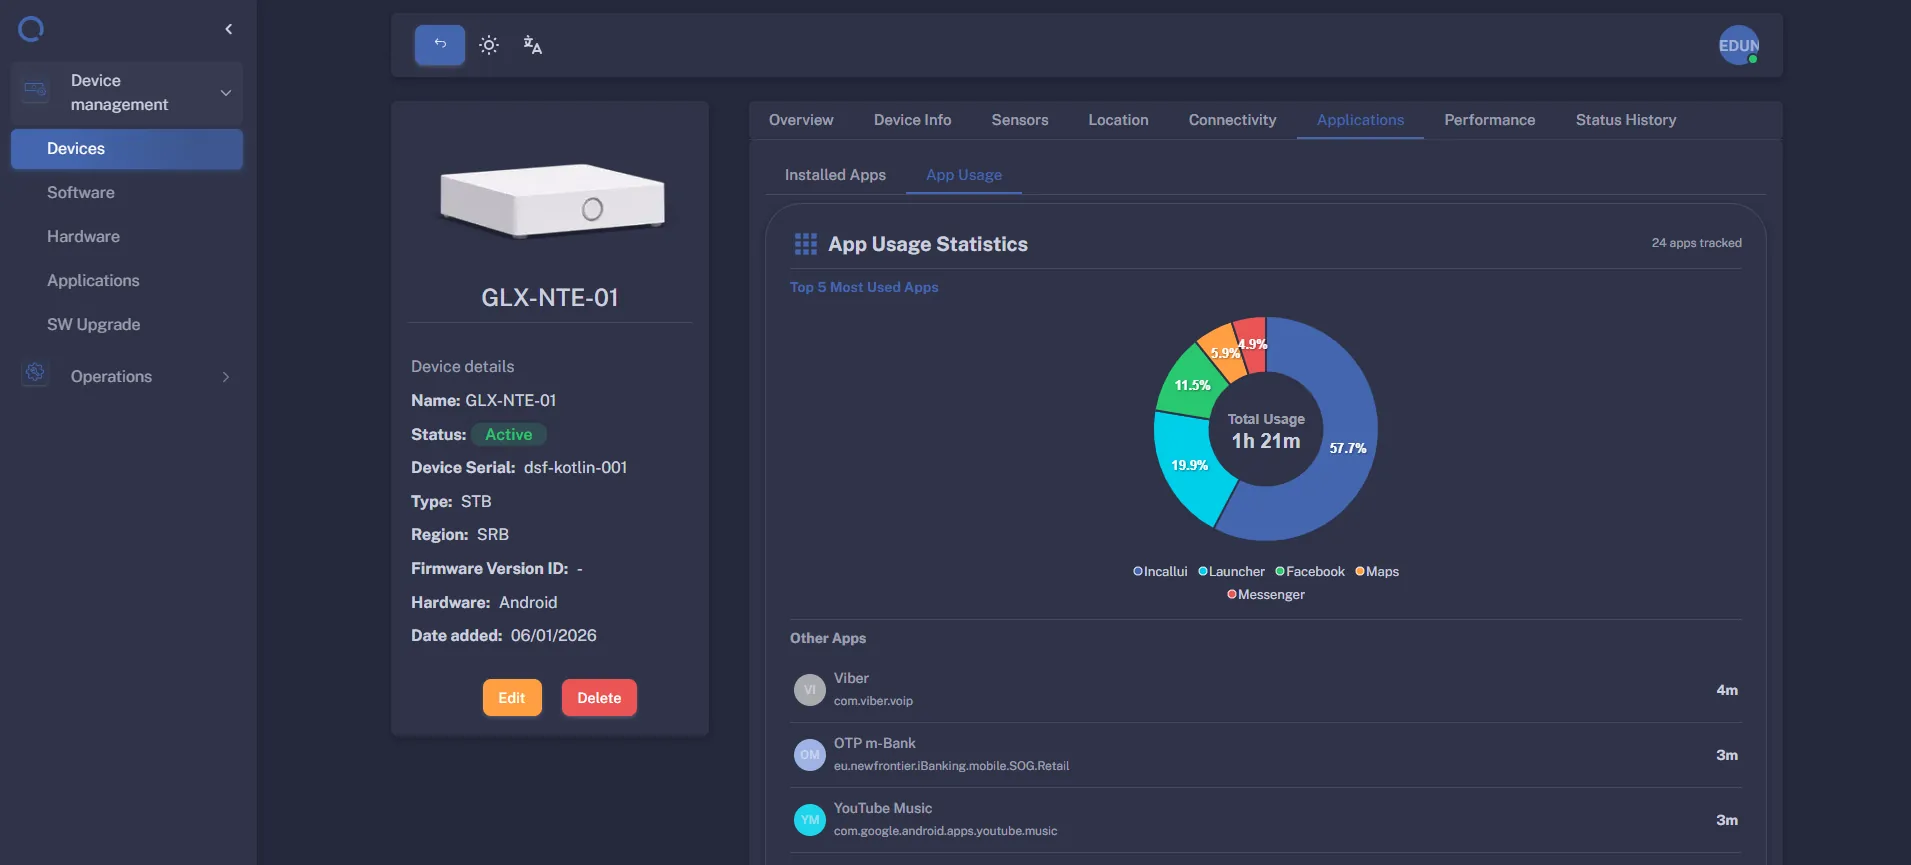The height and width of the screenshot is (865, 1911).
Task: Toggle Launcher legend item in chart
Action: coord(1231,572)
